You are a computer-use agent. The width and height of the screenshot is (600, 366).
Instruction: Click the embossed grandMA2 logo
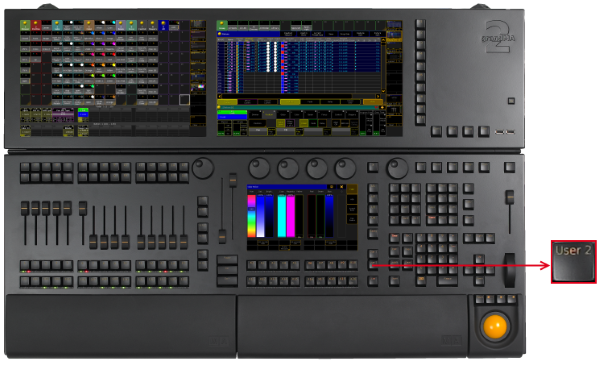point(498,37)
